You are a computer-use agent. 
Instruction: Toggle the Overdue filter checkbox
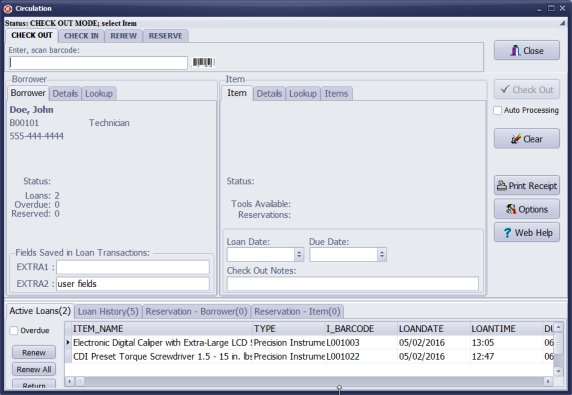coord(14,330)
